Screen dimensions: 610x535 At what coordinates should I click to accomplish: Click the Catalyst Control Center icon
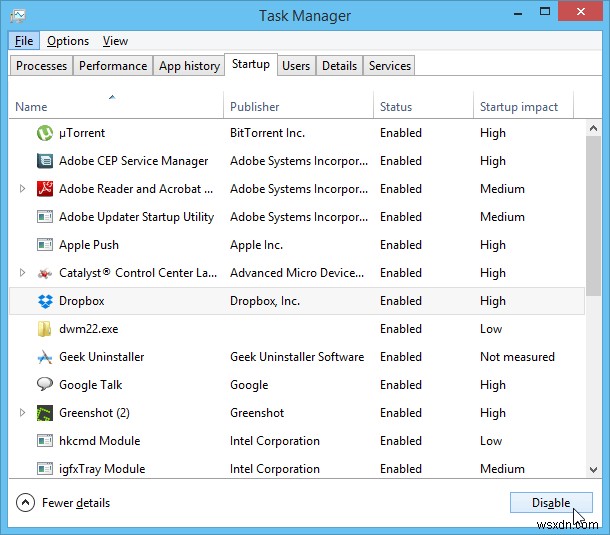tap(45, 274)
